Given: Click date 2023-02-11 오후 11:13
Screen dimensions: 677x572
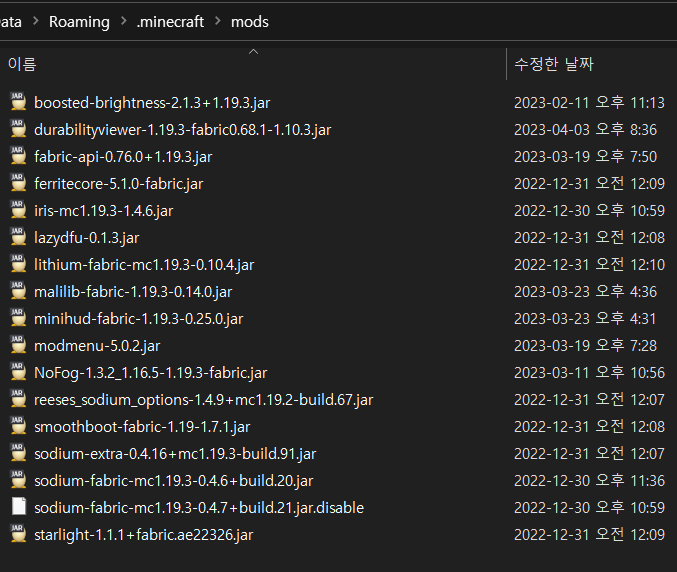Looking at the screenshot, I should point(589,103).
